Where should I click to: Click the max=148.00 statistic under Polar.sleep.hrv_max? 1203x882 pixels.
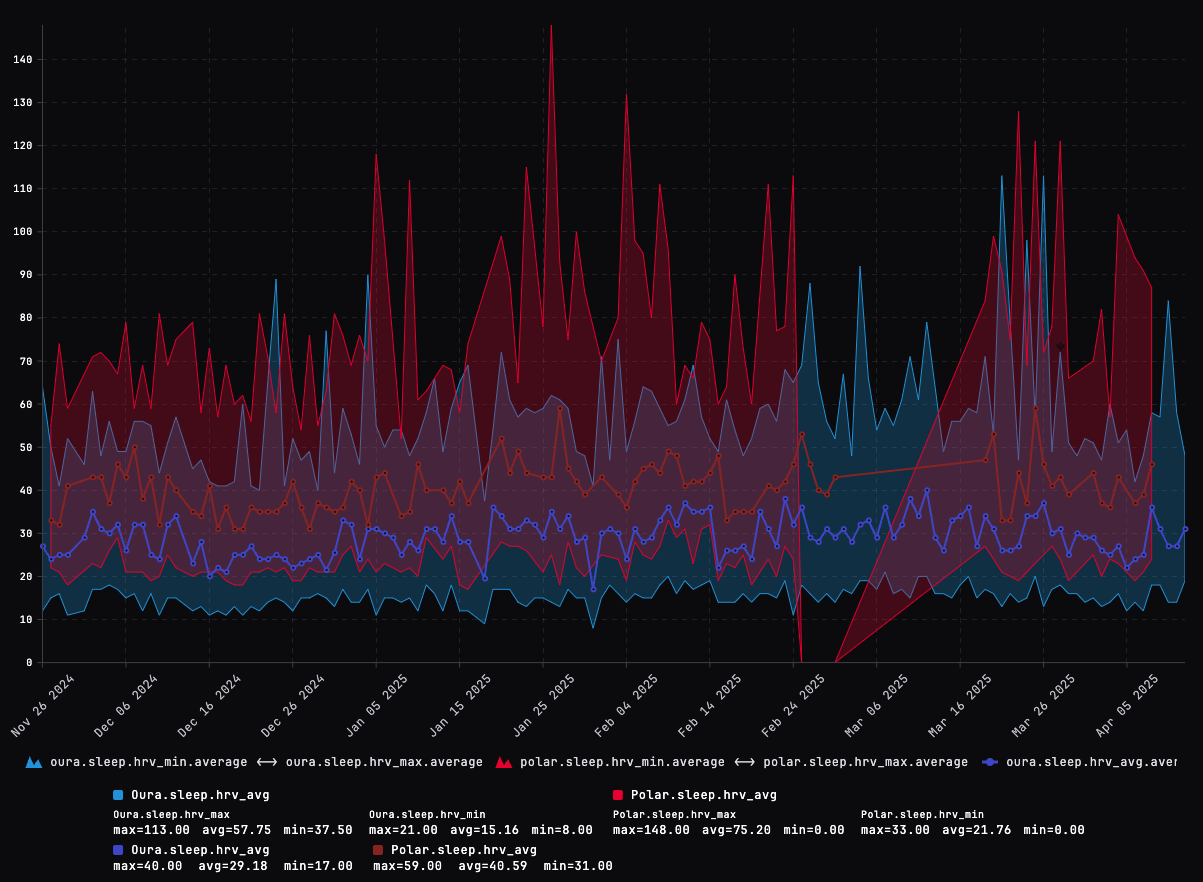pos(651,830)
